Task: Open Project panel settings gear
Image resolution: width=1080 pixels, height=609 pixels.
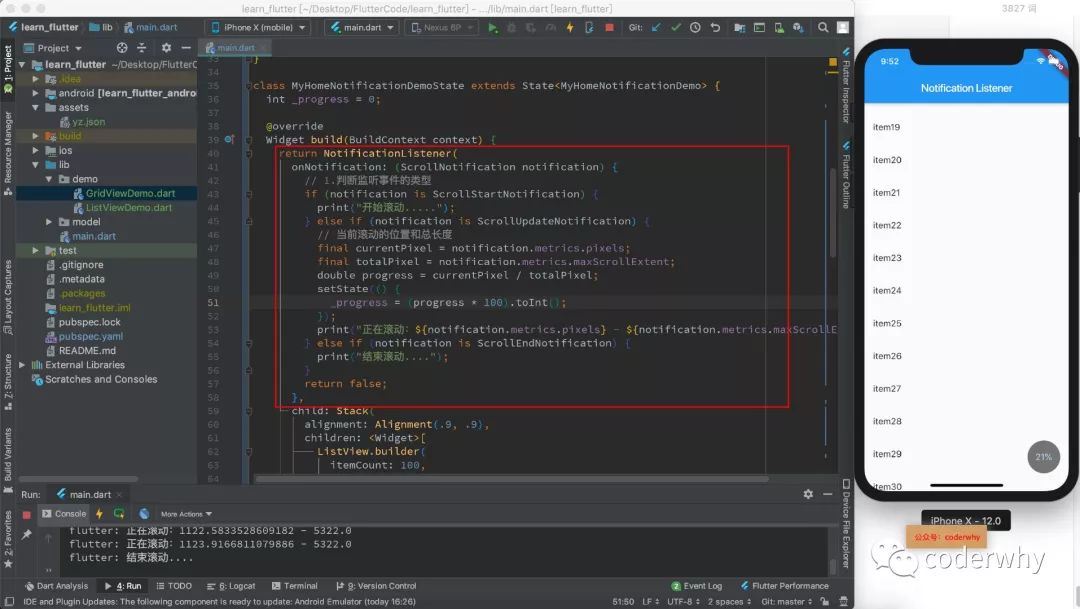Action: click(x=166, y=48)
